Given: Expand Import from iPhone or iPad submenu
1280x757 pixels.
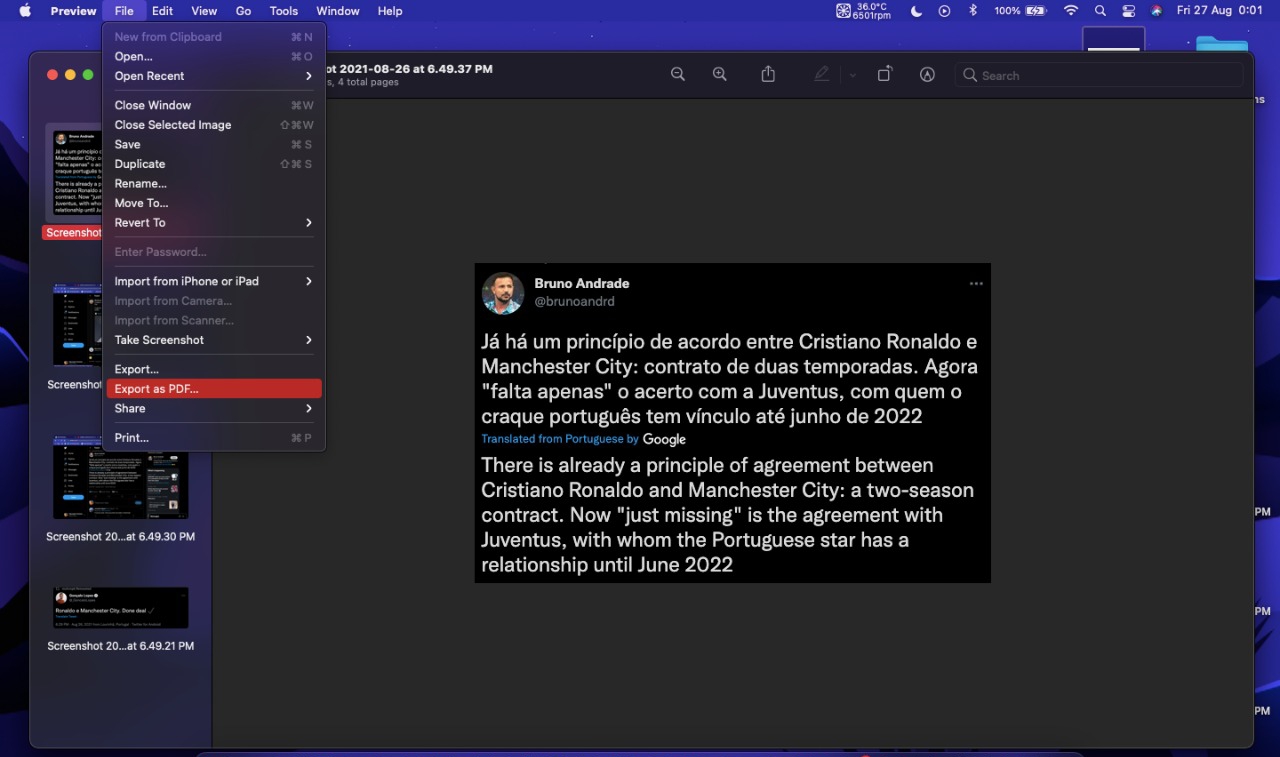Looking at the screenshot, I should pos(214,282).
